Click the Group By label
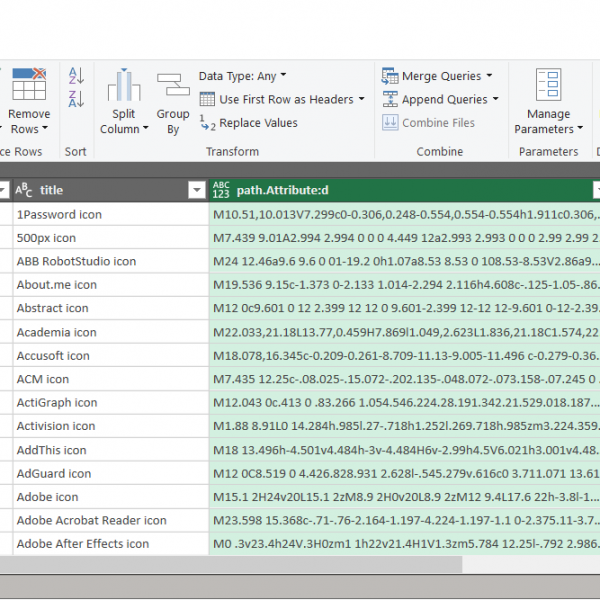 click(173, 121)
